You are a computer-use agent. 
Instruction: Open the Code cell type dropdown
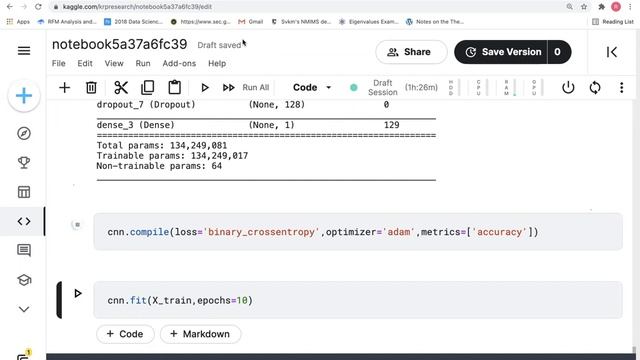312,87
